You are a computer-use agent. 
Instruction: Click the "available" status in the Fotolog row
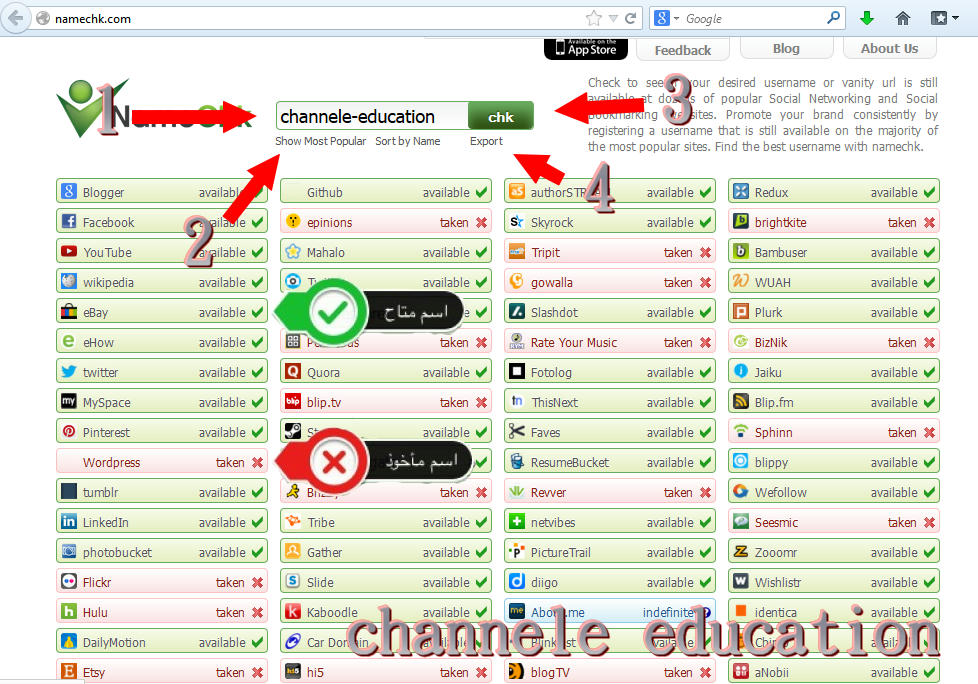tap(670, 372)
